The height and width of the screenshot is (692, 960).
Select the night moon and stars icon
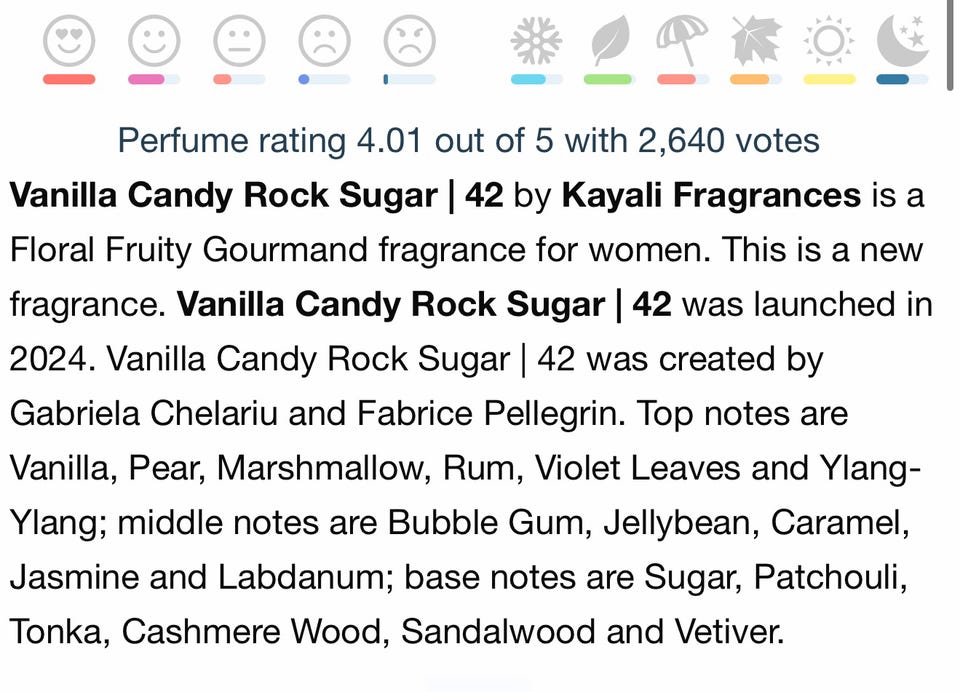tap(903, 40)
